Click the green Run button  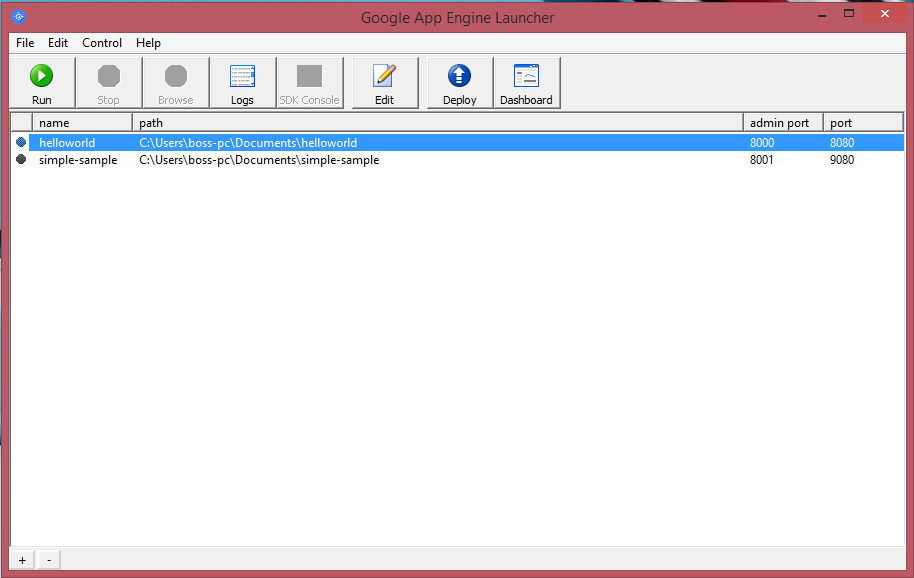click(x=42, y=83)
